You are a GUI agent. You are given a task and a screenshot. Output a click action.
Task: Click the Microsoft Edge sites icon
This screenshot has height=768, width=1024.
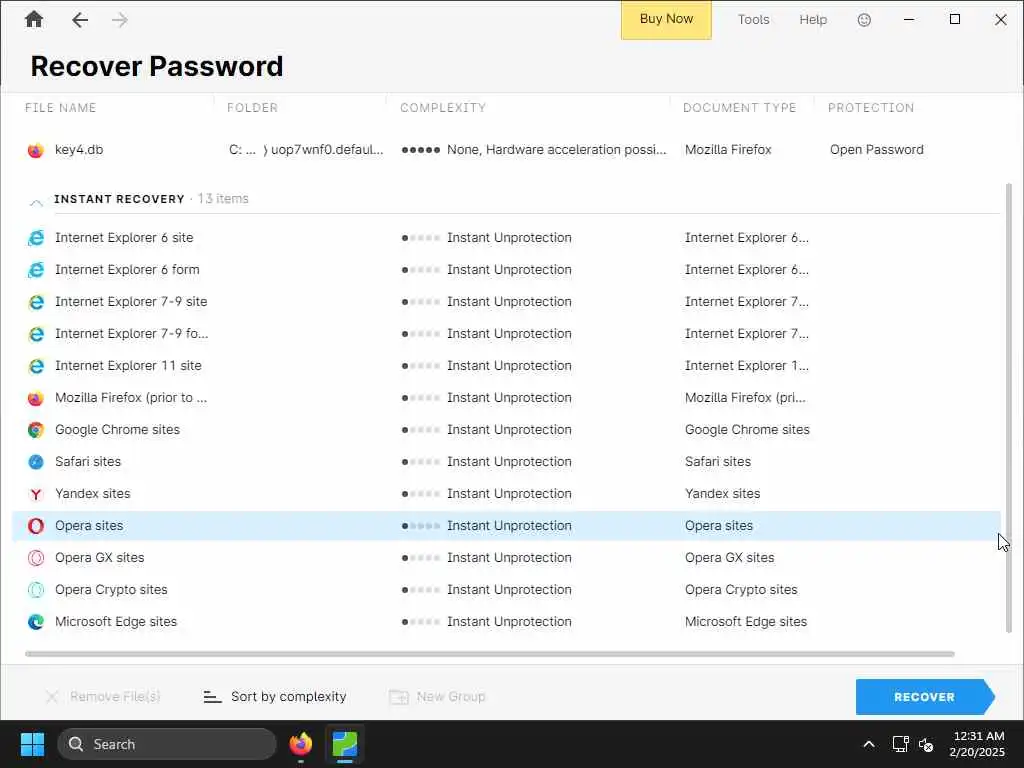coord(36,622)
